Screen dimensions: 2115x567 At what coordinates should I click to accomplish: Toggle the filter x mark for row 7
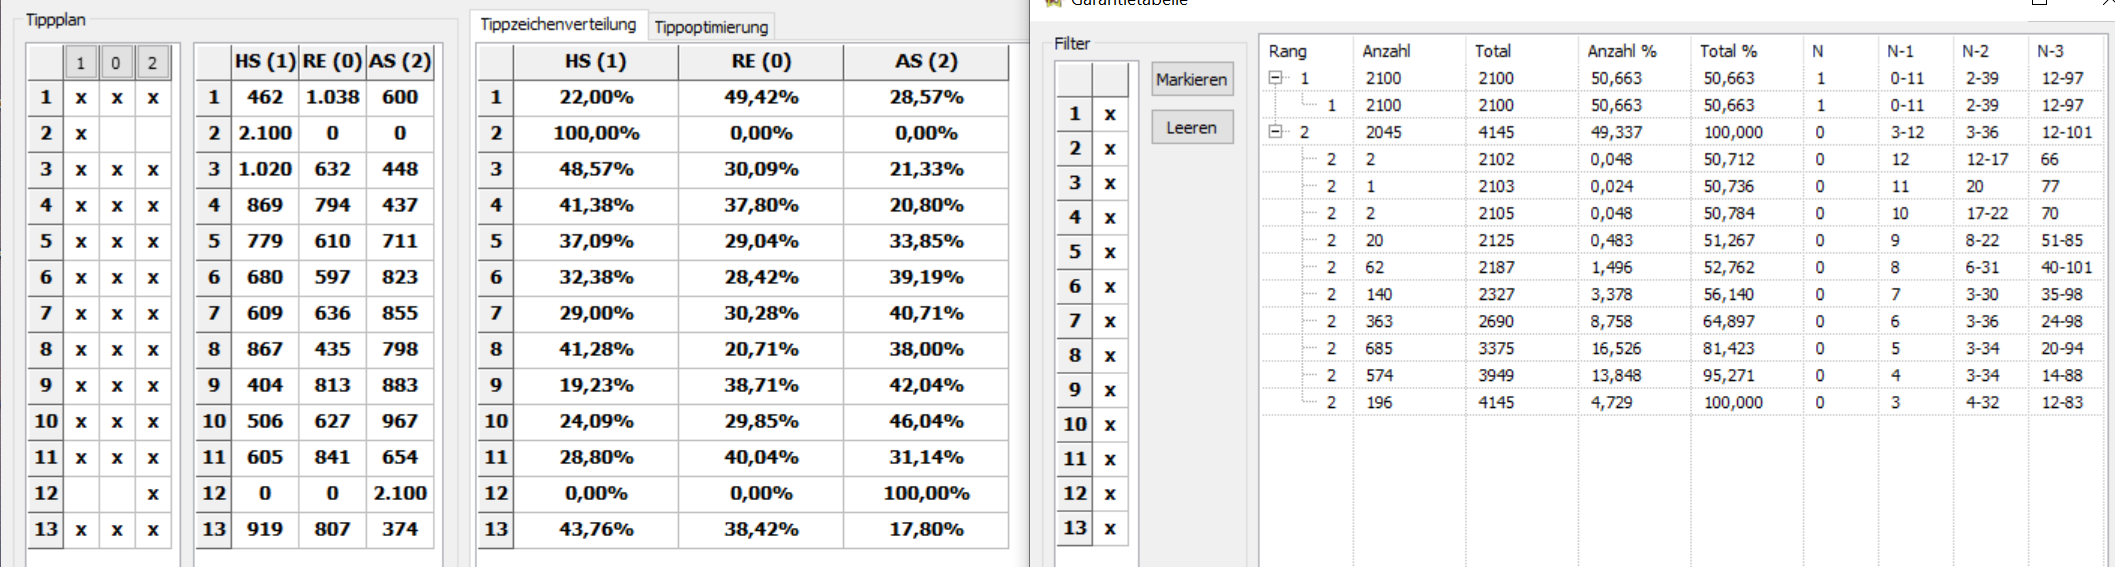point(1110,321)
